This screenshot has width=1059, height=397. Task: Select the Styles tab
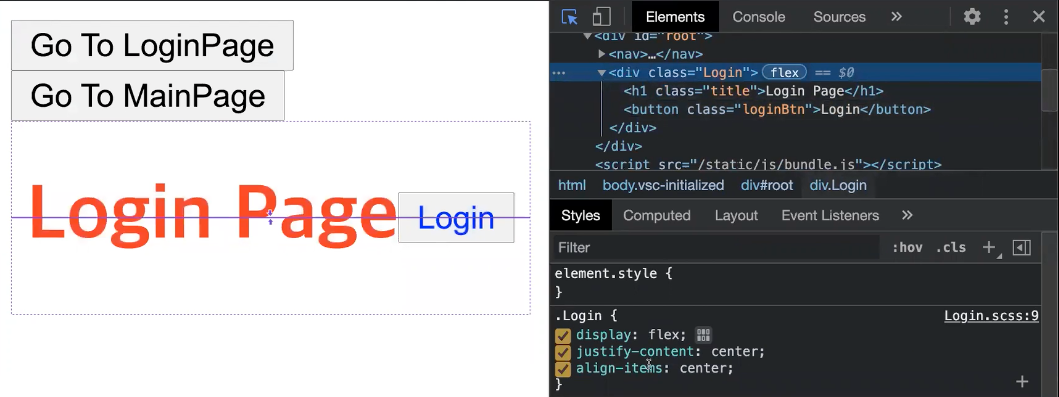[581, 215]
